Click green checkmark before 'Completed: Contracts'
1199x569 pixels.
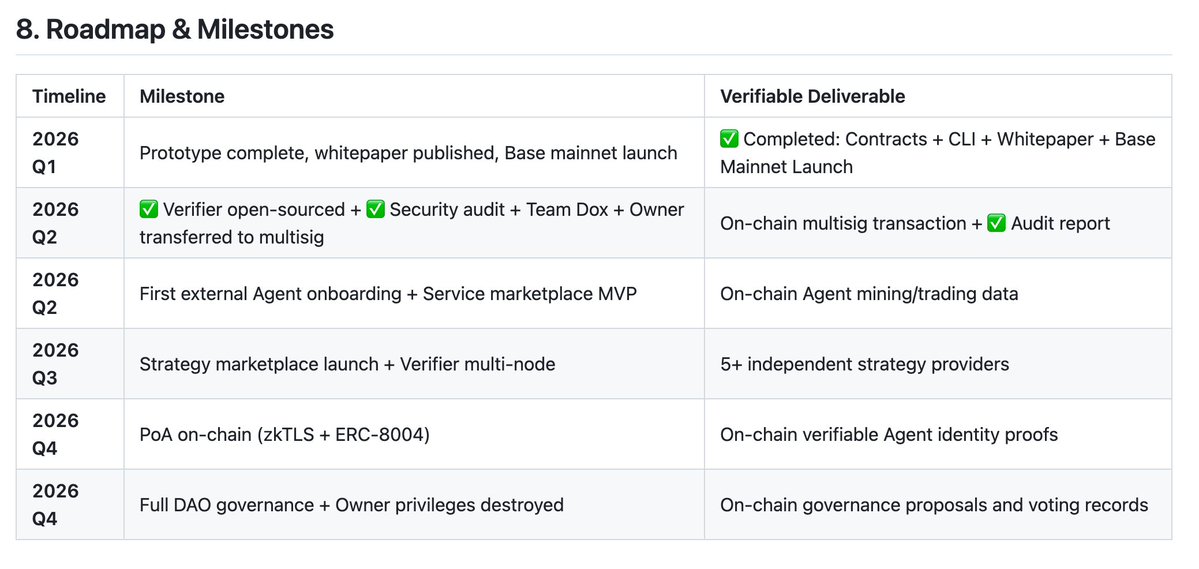coord(729,139)
